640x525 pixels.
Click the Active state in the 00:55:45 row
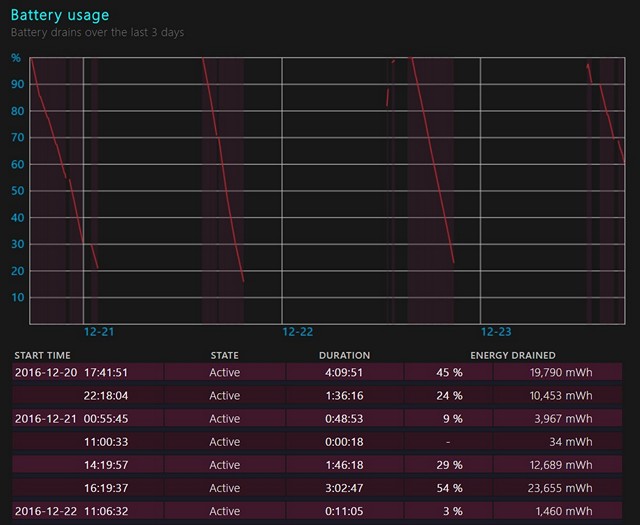tap(224, 418)
